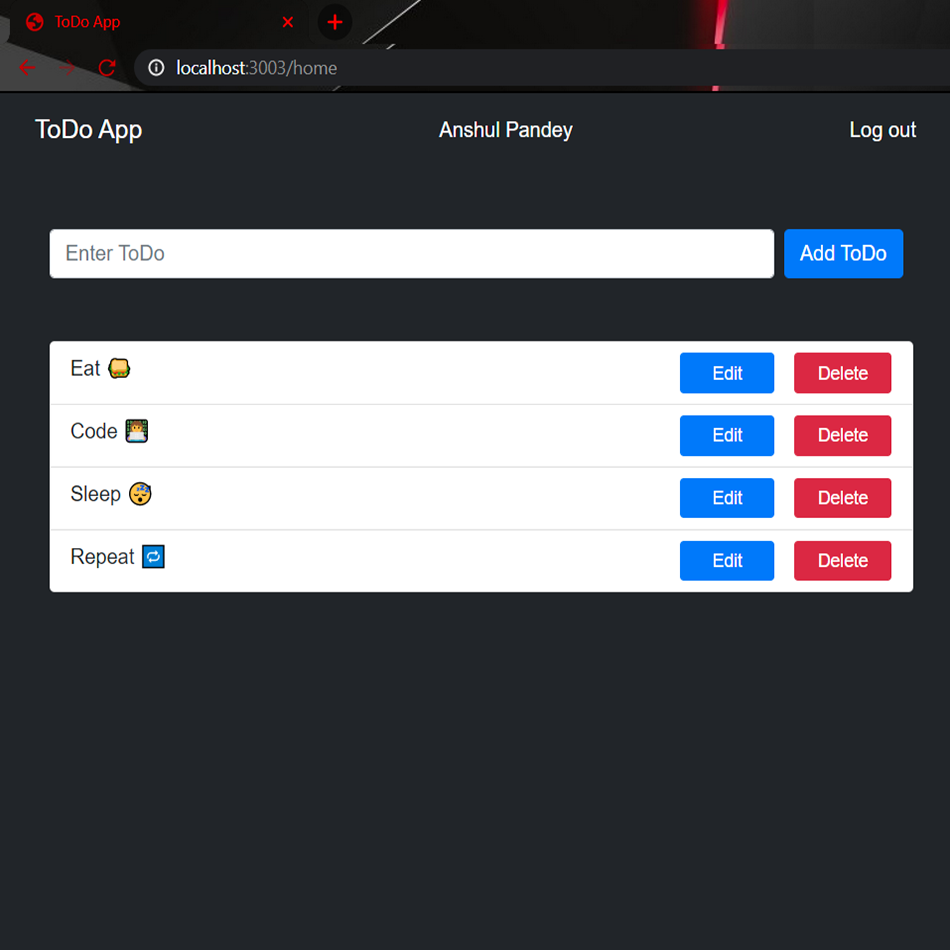Click the Anshul Pandey username
The image size is (950, 950).
pyautogui.click(x=506, y=130)
